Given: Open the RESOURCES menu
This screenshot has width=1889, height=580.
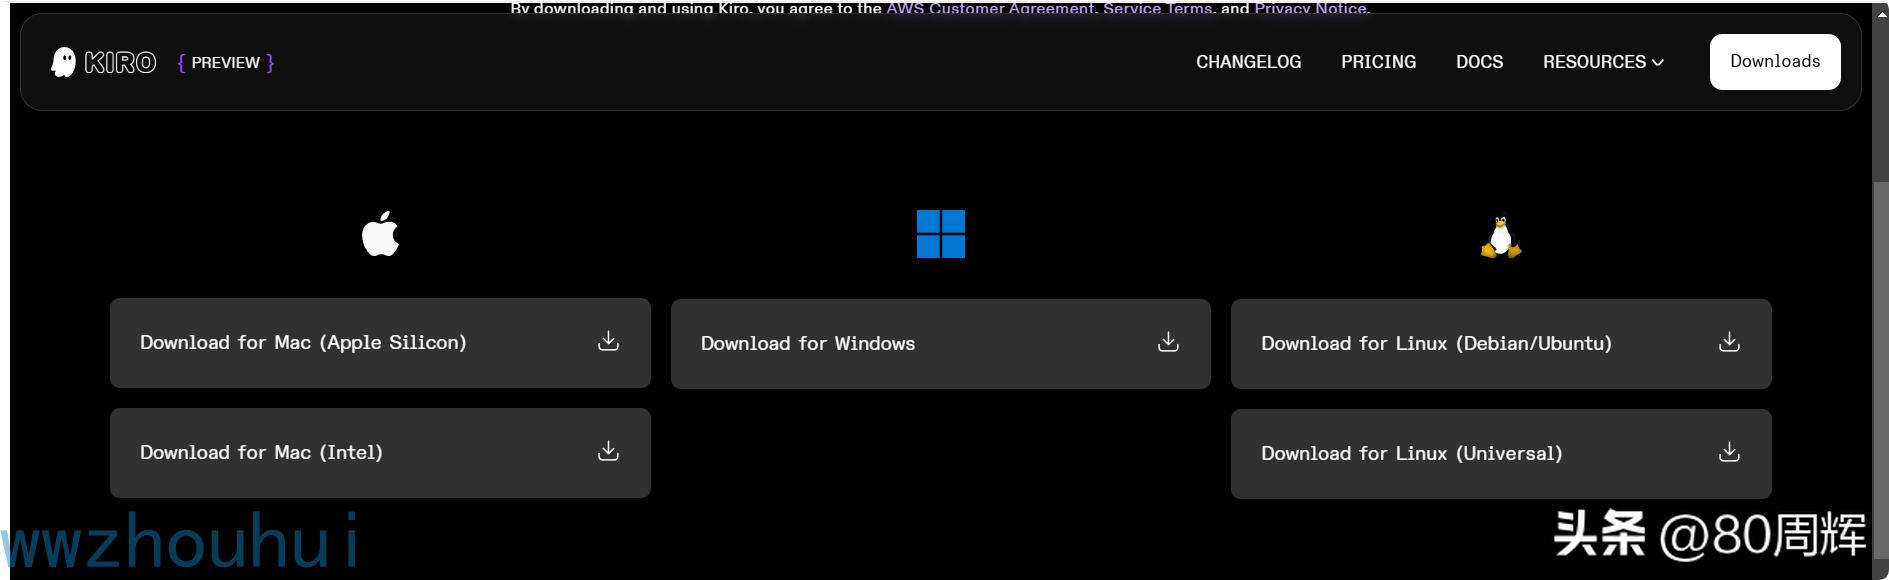Looking at the screenshot, I should [x=1603, y=62].
